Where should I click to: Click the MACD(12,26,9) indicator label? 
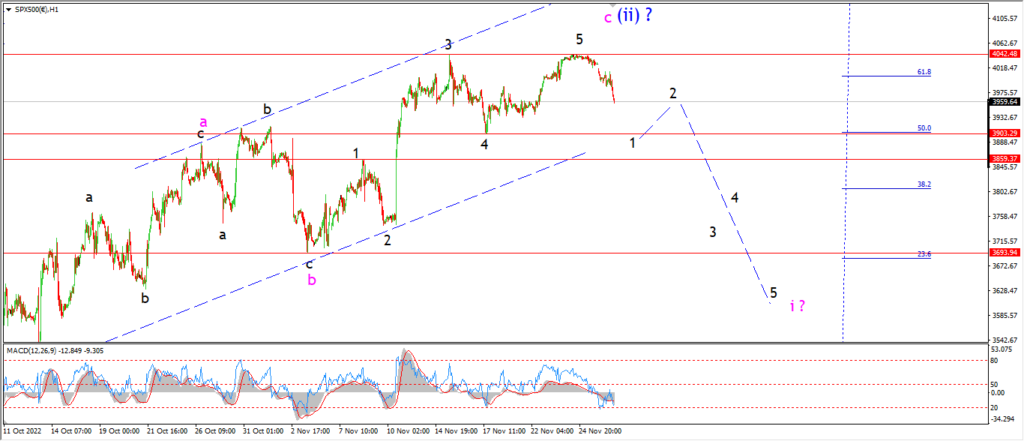(x=31, y=350)
